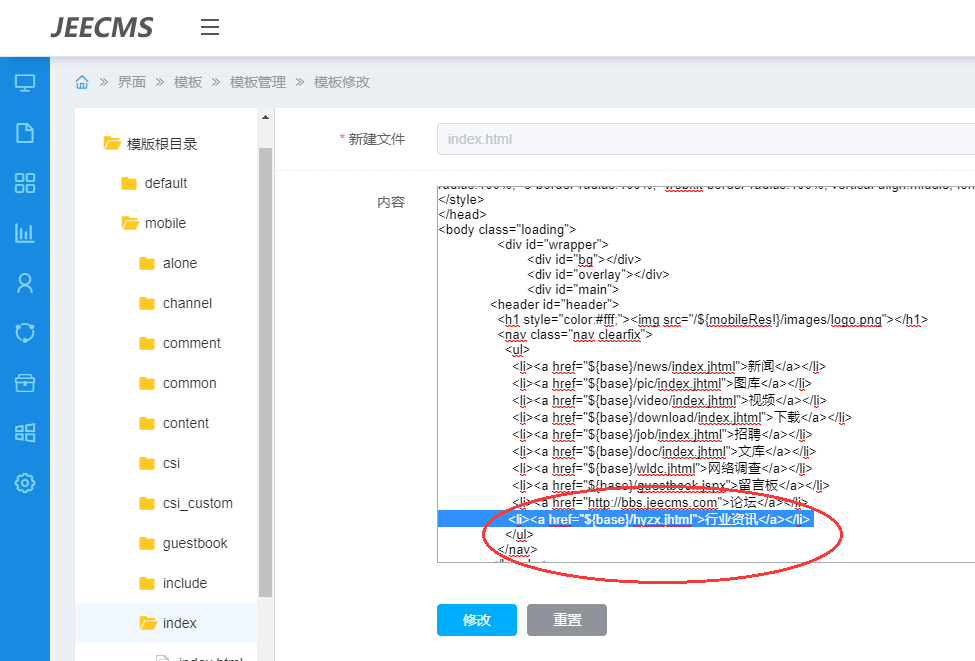Collapse the index folder
This screenshot has height=661, width=975.
[180, 623]
